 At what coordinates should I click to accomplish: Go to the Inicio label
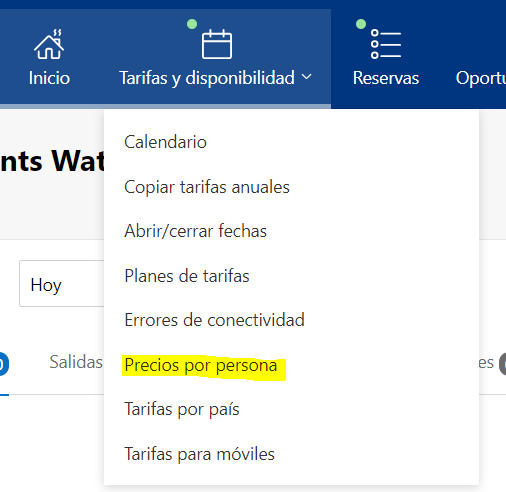coord(49,78)
